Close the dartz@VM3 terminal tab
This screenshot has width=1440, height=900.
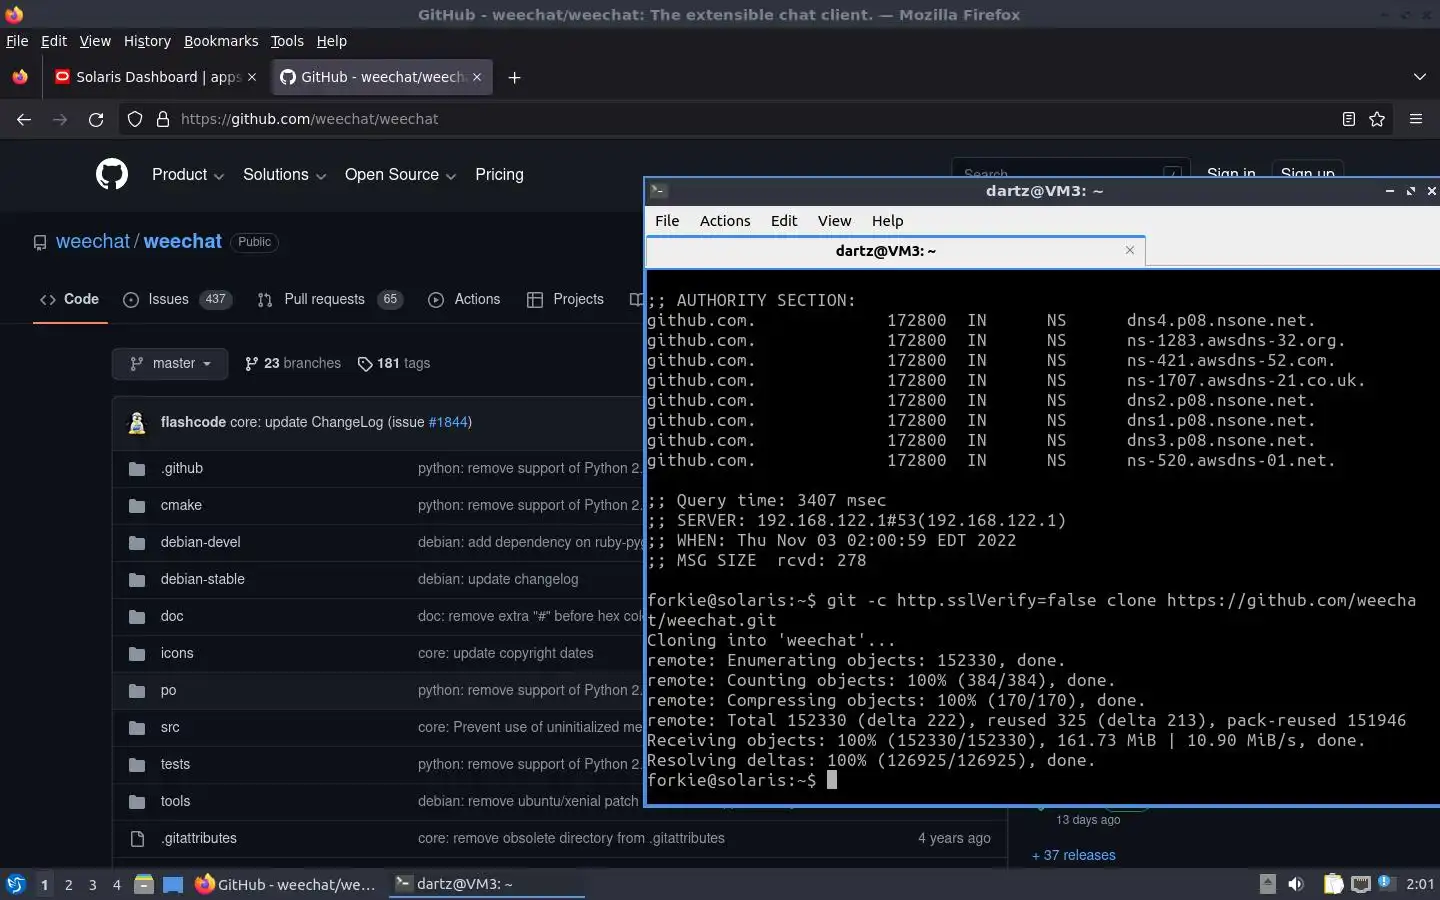coord(1130,250)
